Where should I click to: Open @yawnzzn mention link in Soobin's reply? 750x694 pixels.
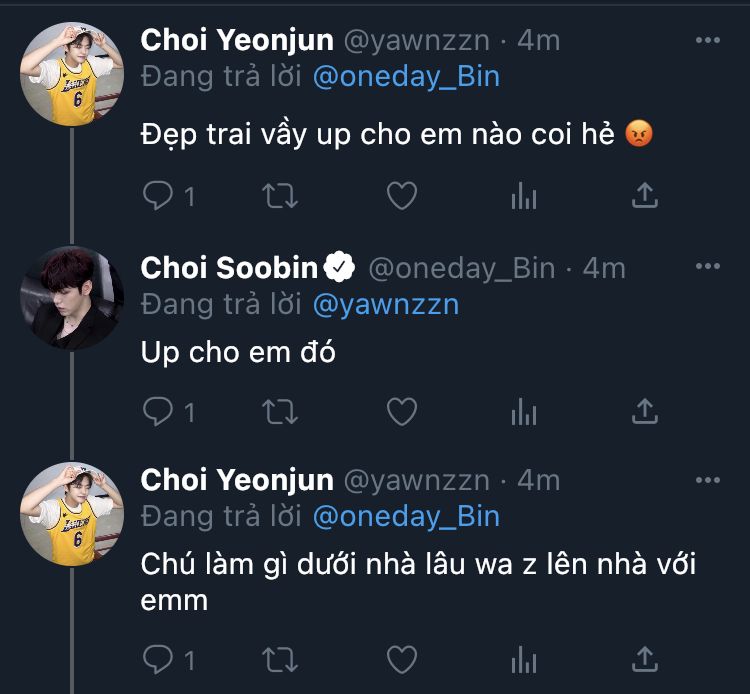(x=385, y=305)
